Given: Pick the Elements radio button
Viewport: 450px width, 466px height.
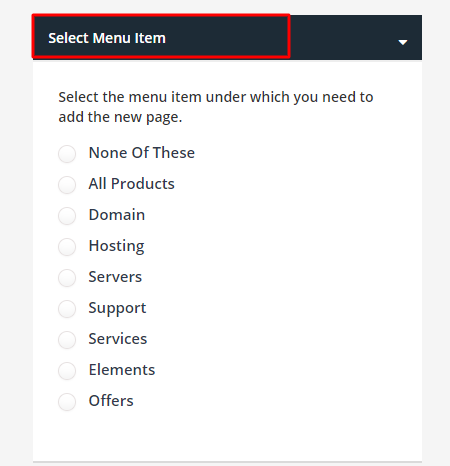Looking at the screenshot, I should 67,371.
